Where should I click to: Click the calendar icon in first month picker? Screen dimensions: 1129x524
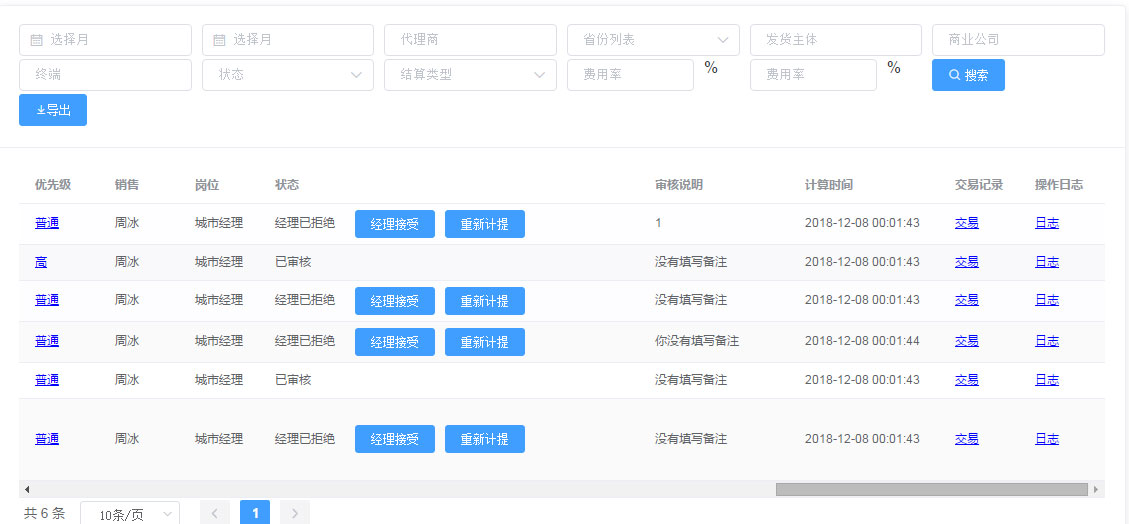pos(36,40)
